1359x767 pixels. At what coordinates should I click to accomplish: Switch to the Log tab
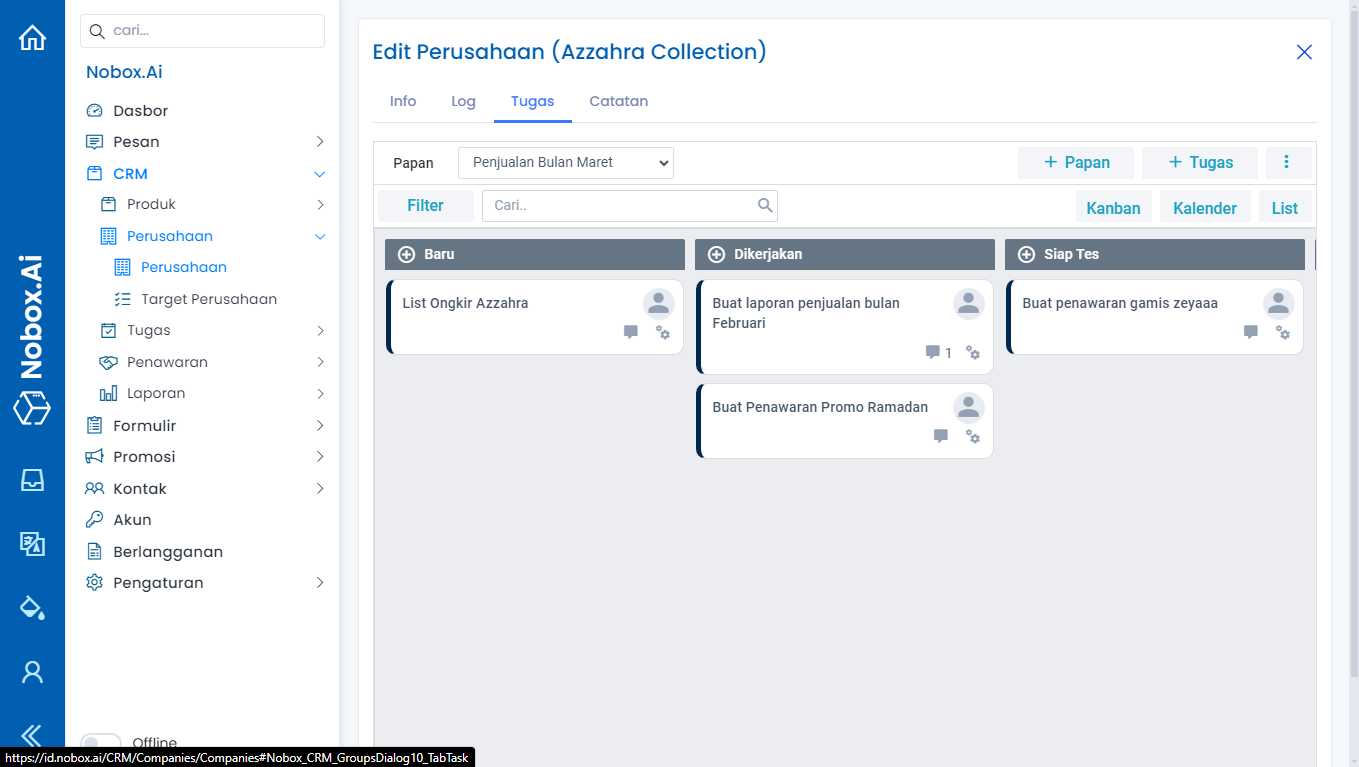463,101
